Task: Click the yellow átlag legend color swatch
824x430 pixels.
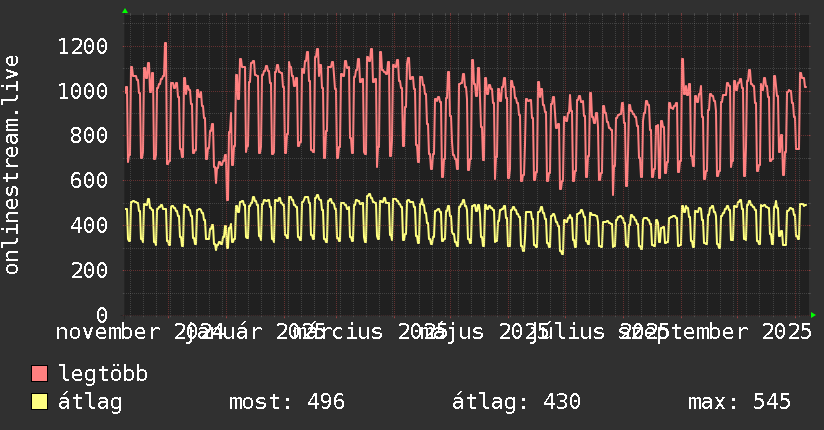Action: pyautogui.click(x=39, y=402)
